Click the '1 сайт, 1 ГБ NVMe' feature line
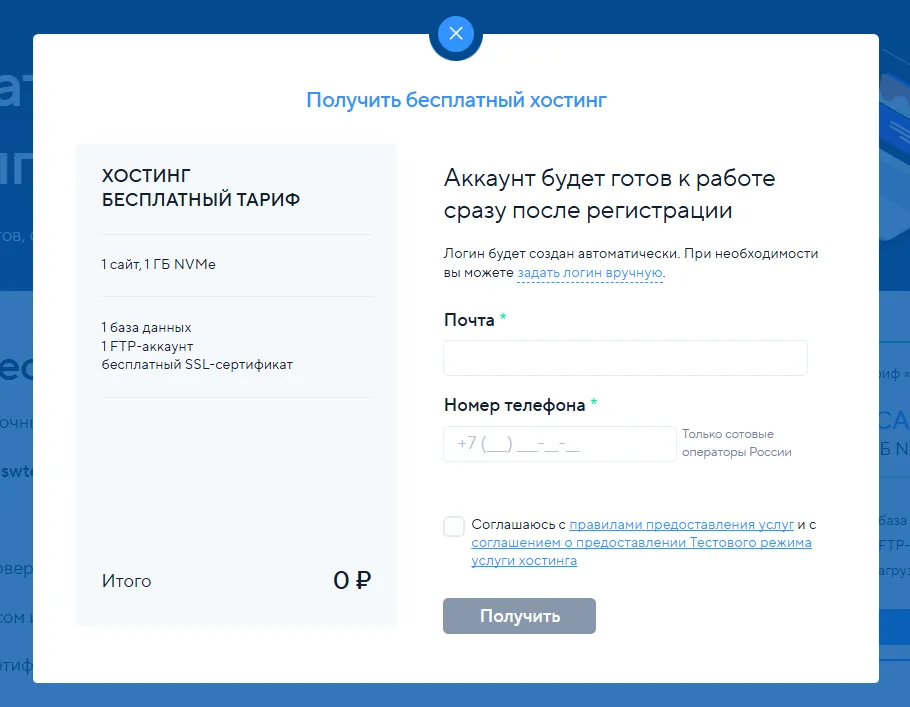This screenshot has width=910, height=707. pos(158,265)
